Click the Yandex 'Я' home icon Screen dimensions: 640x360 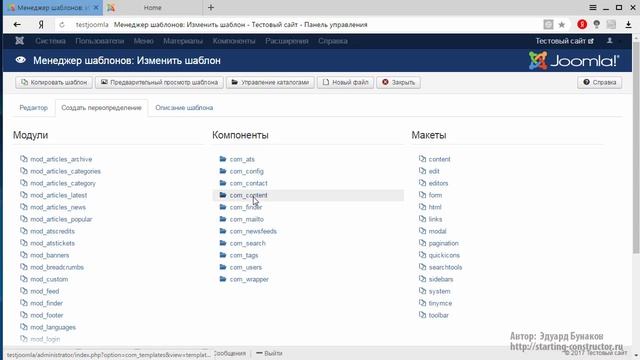point(41,25)
